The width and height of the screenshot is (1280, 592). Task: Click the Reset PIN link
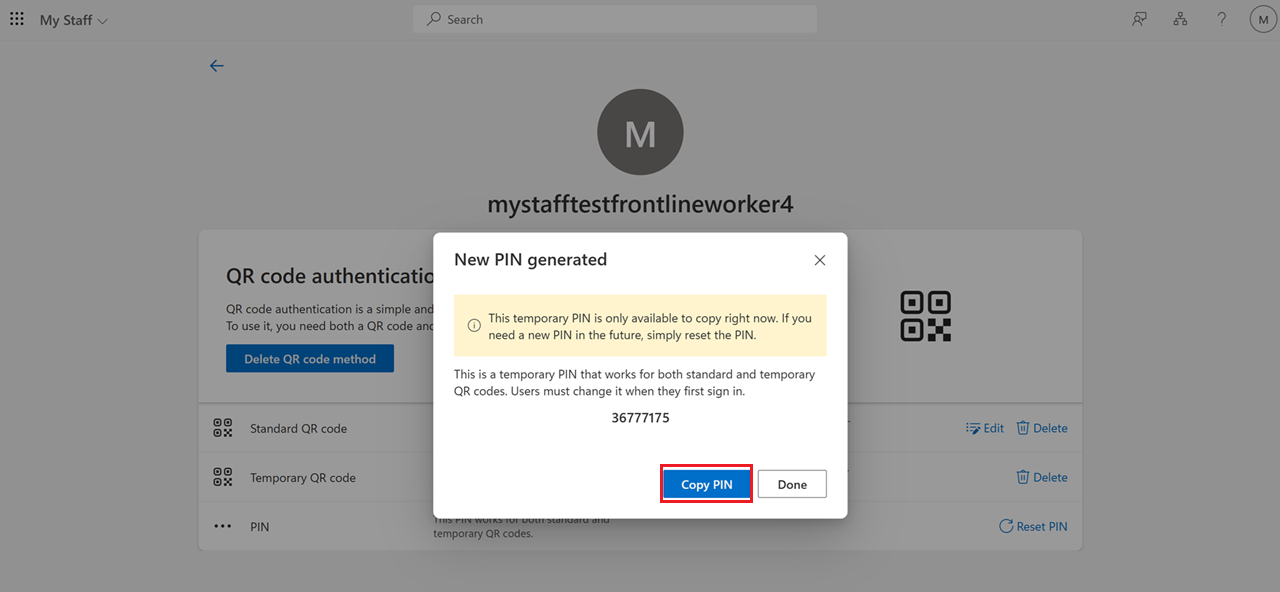click(1033, 525)
